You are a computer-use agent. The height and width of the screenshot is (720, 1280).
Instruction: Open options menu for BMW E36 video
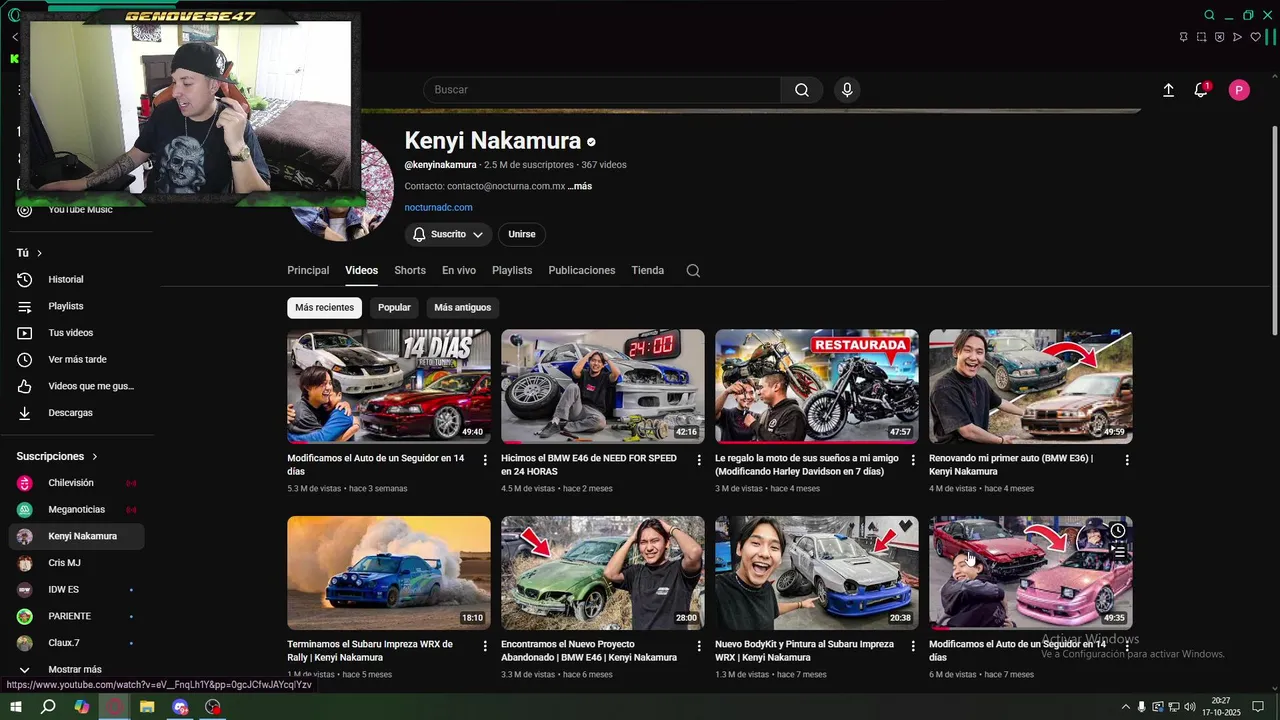point(1127,460)
